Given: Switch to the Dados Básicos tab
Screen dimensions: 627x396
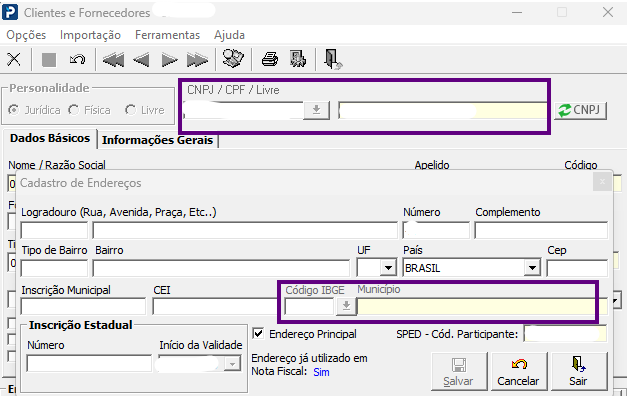Looking at the screenshot, I should [x=50, y=138].
